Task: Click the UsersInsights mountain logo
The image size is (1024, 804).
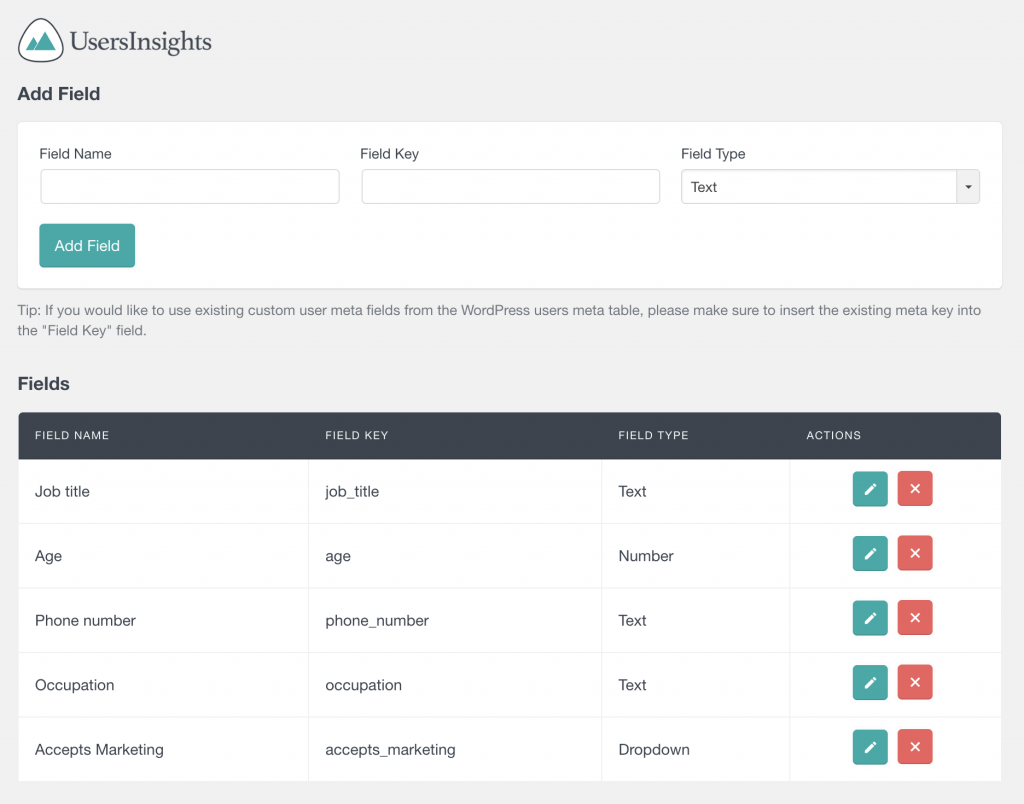Action: pyautogui.click(x=39, y=41)
